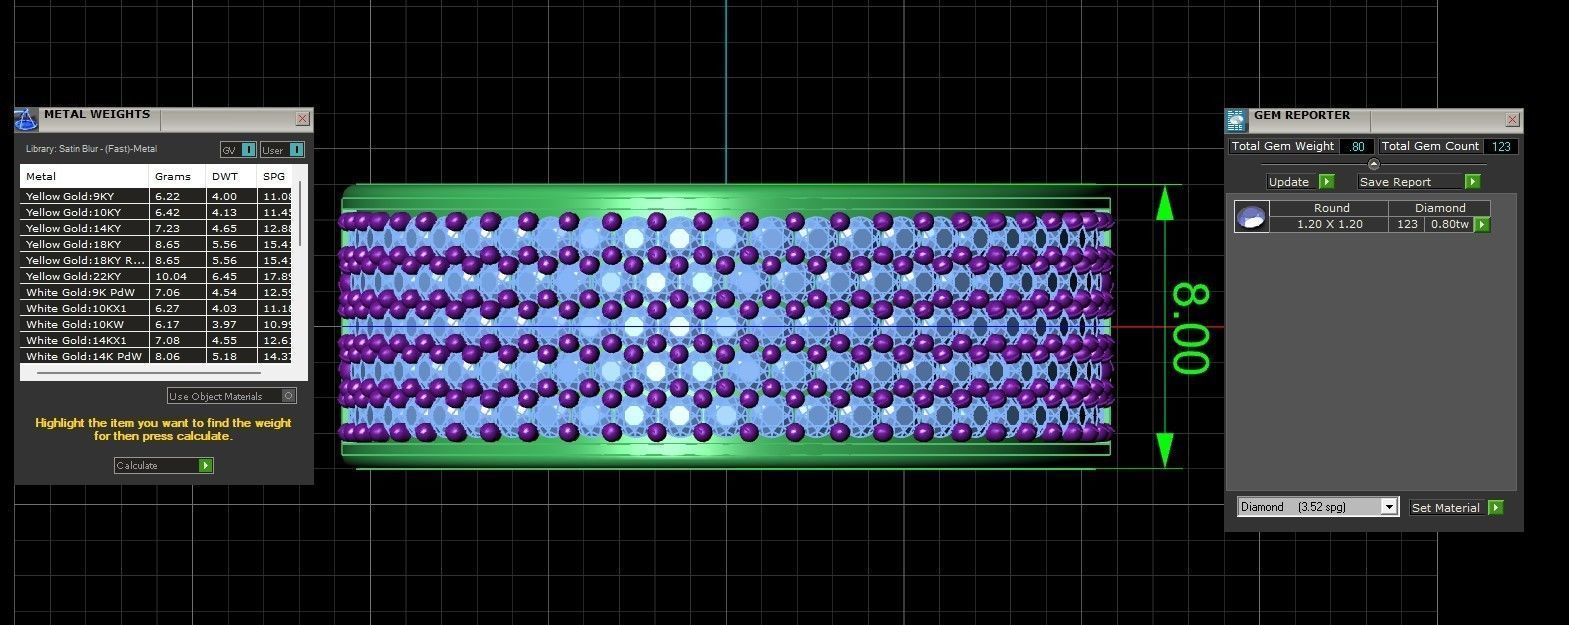Click the green arrow beside Set Material
This screenshot has height=625, width=1569.
[1496, 508]
